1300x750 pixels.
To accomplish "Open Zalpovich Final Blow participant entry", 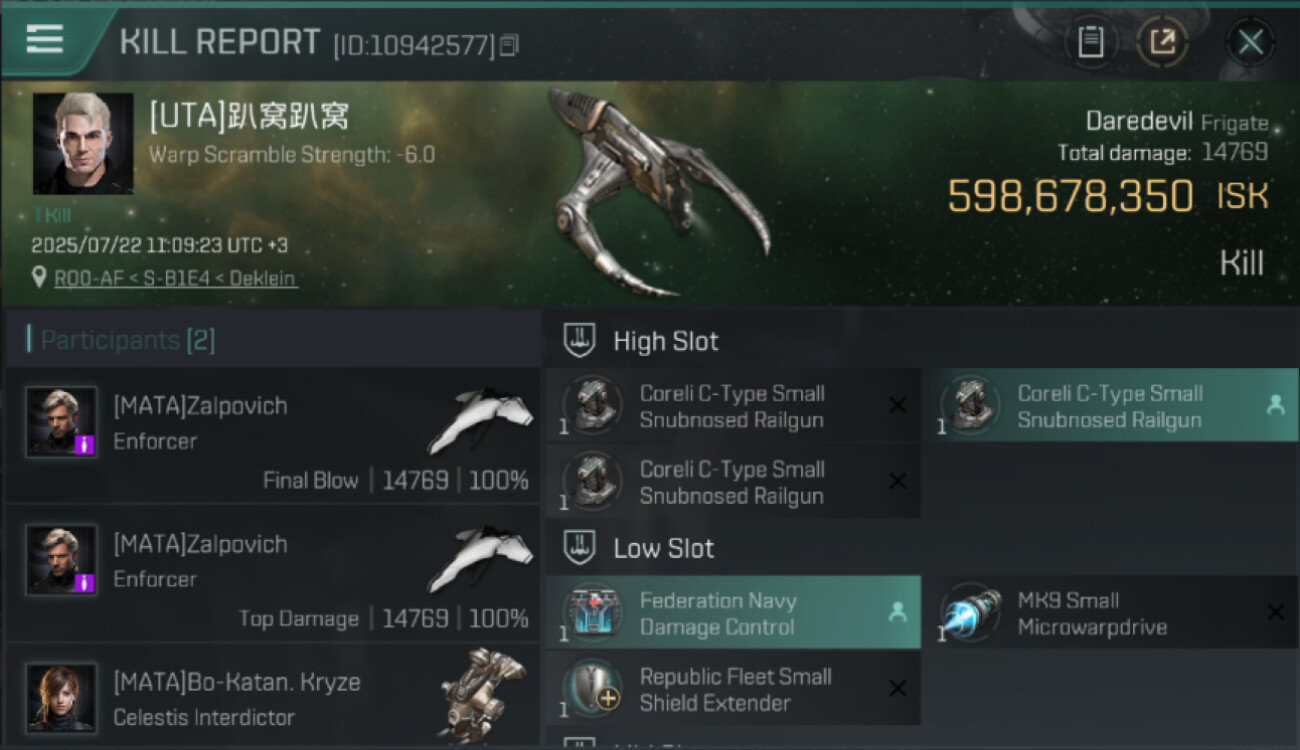I will (273, 435).
